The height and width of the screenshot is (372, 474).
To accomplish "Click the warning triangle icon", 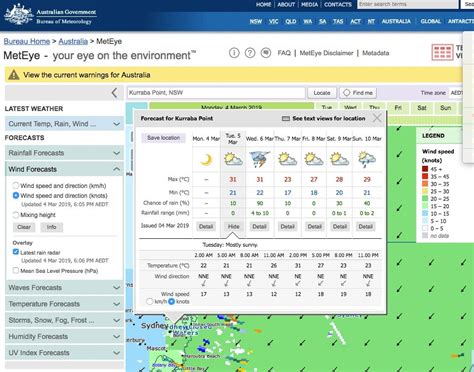I will point(14,75).
